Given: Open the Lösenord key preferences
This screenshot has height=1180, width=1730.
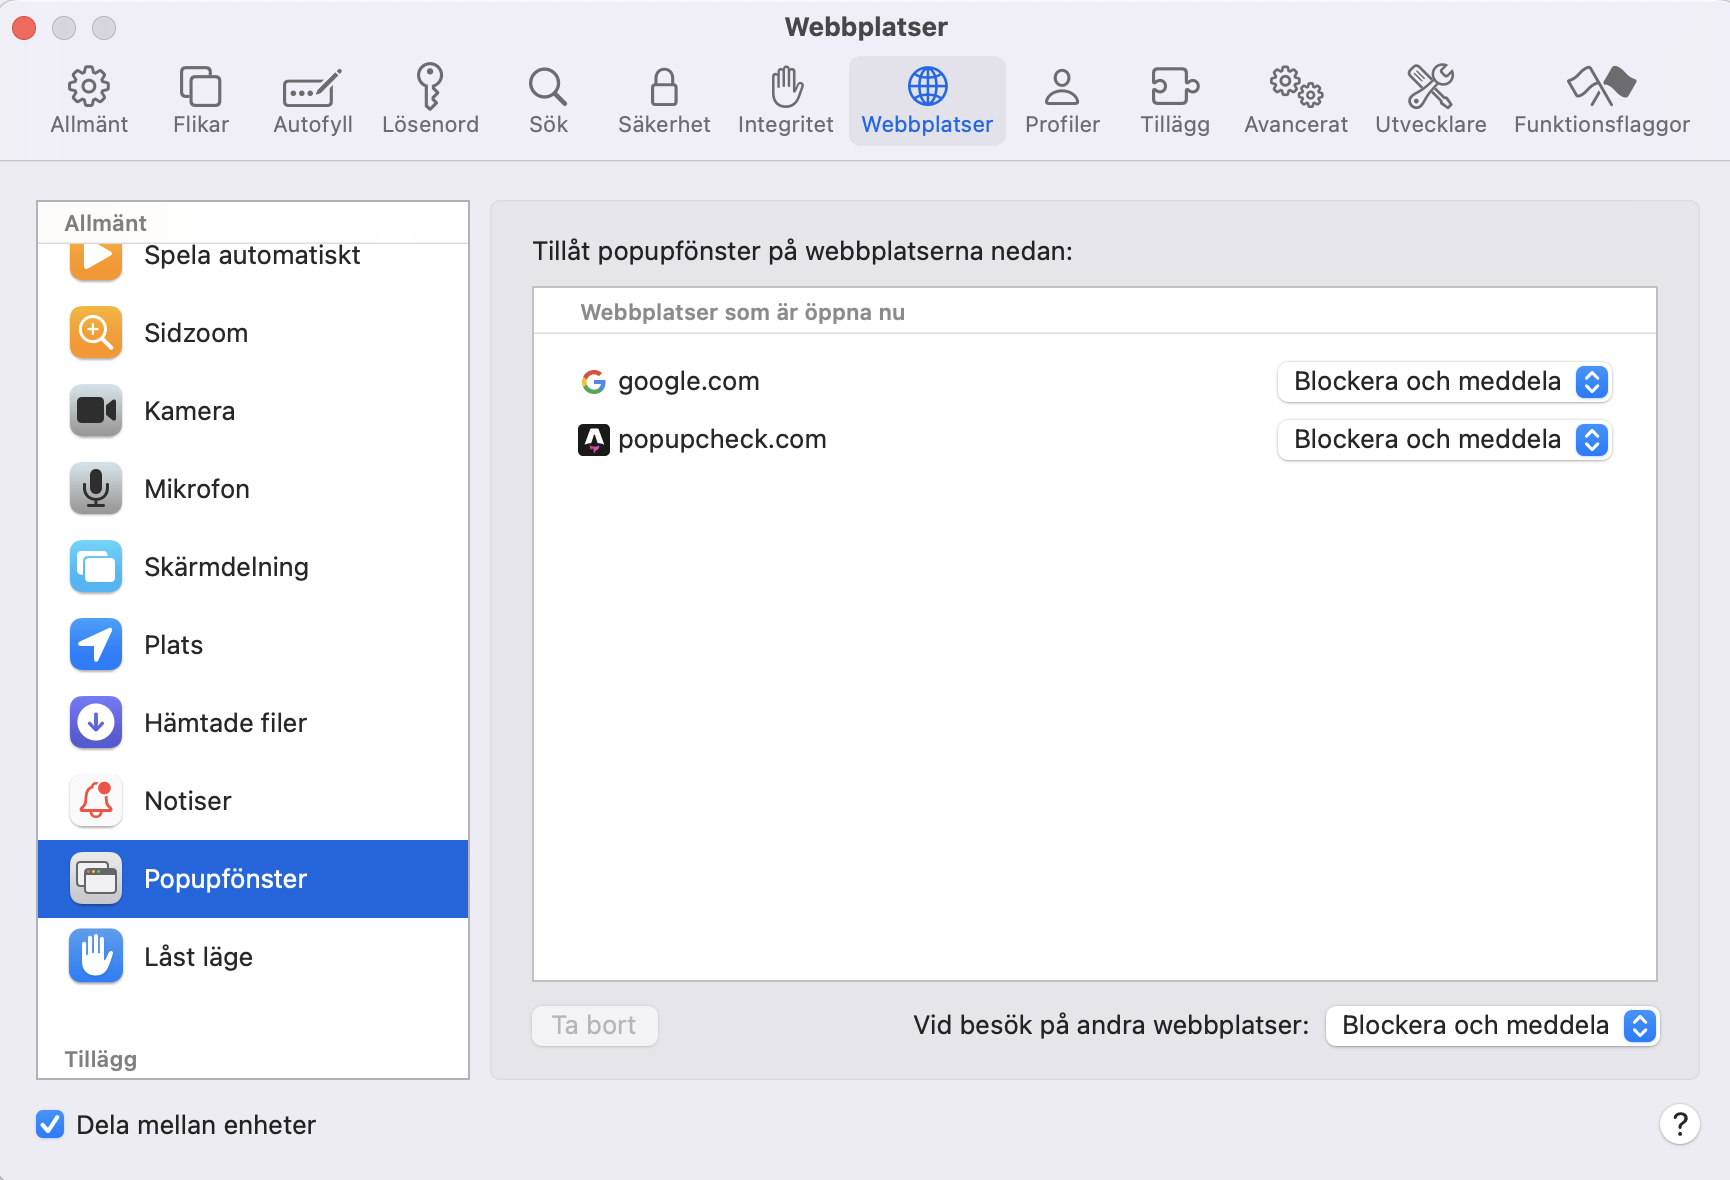Looking at the screenshot, I should (430, 100).
